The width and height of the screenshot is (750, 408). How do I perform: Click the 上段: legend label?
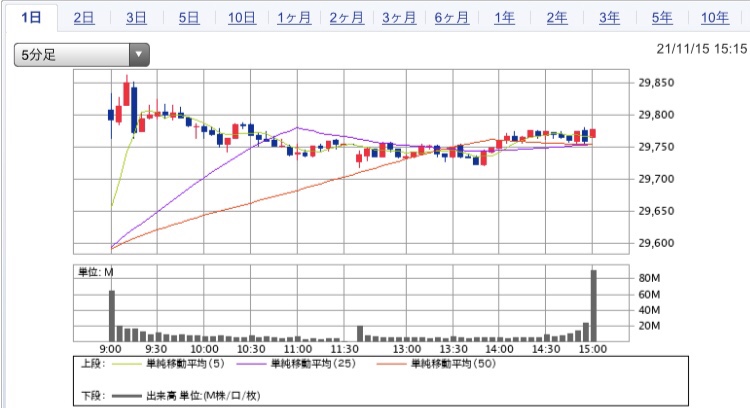tap(93, 364)
